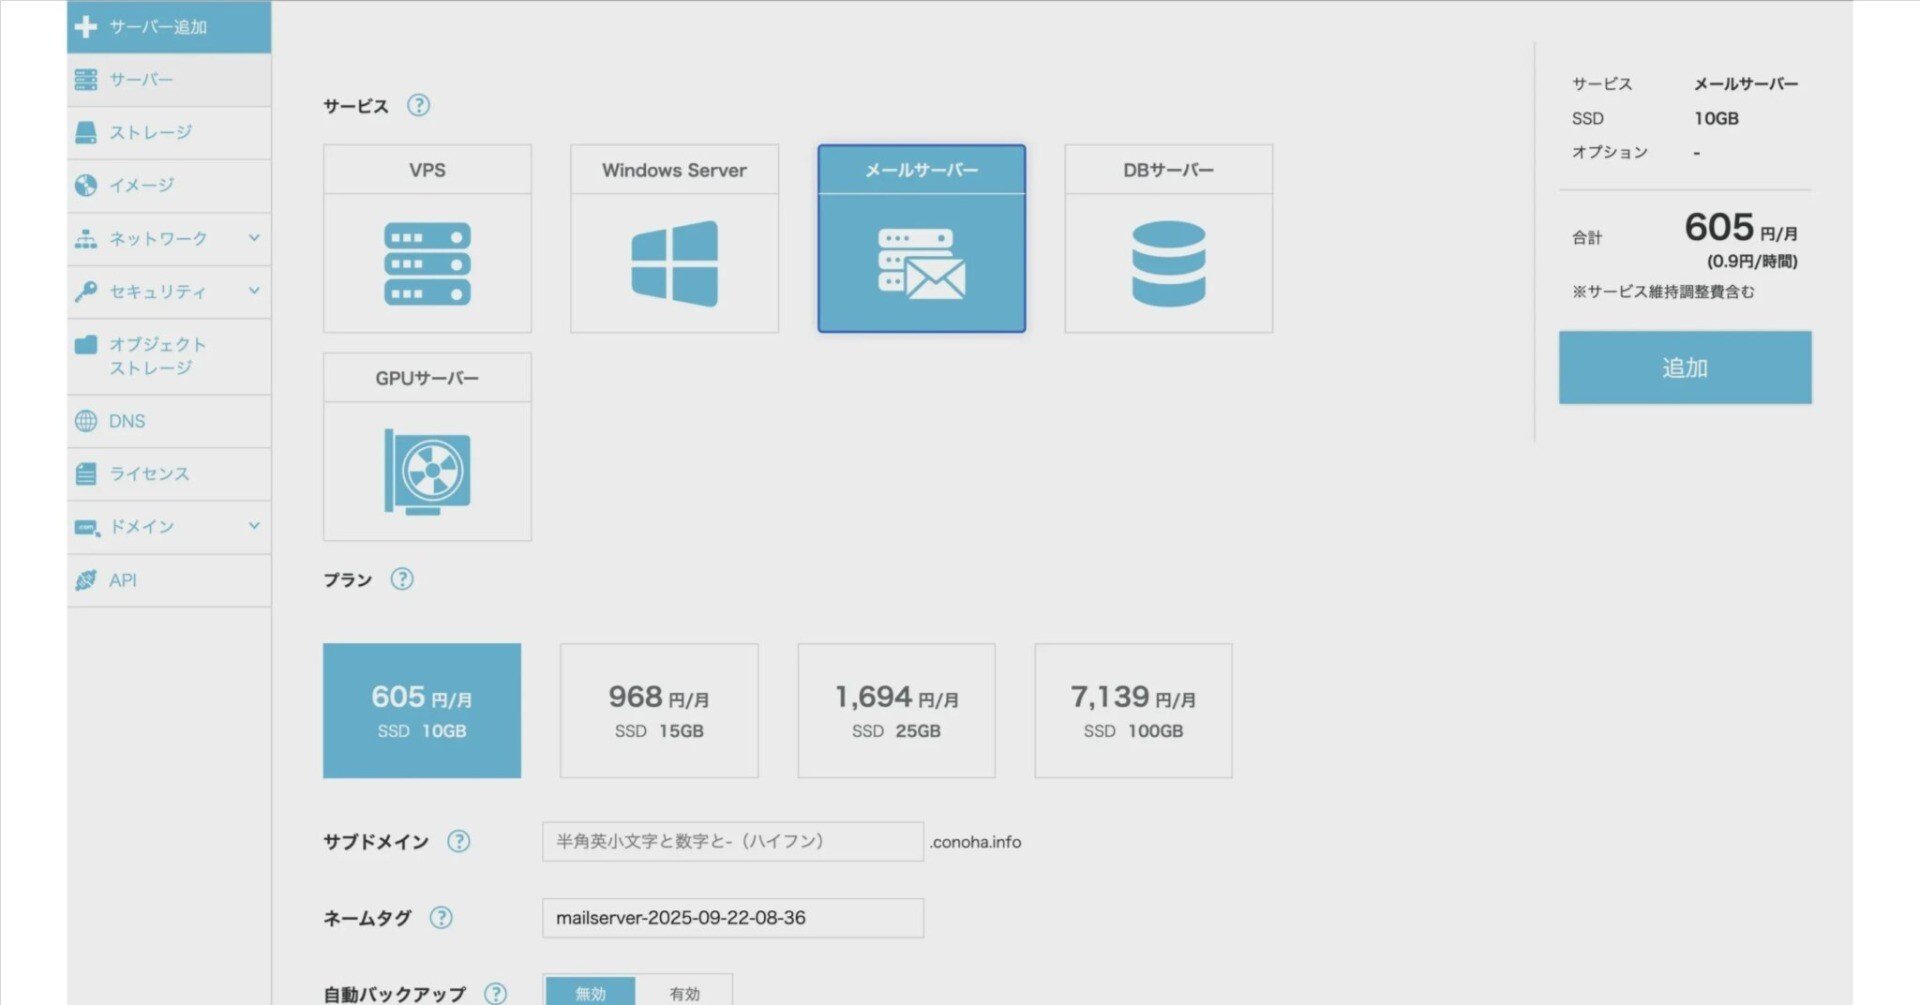Click the ドメイン .com icon in sidebar
The width and height of the screenshot is (1920, 1005).
[87, 527]
